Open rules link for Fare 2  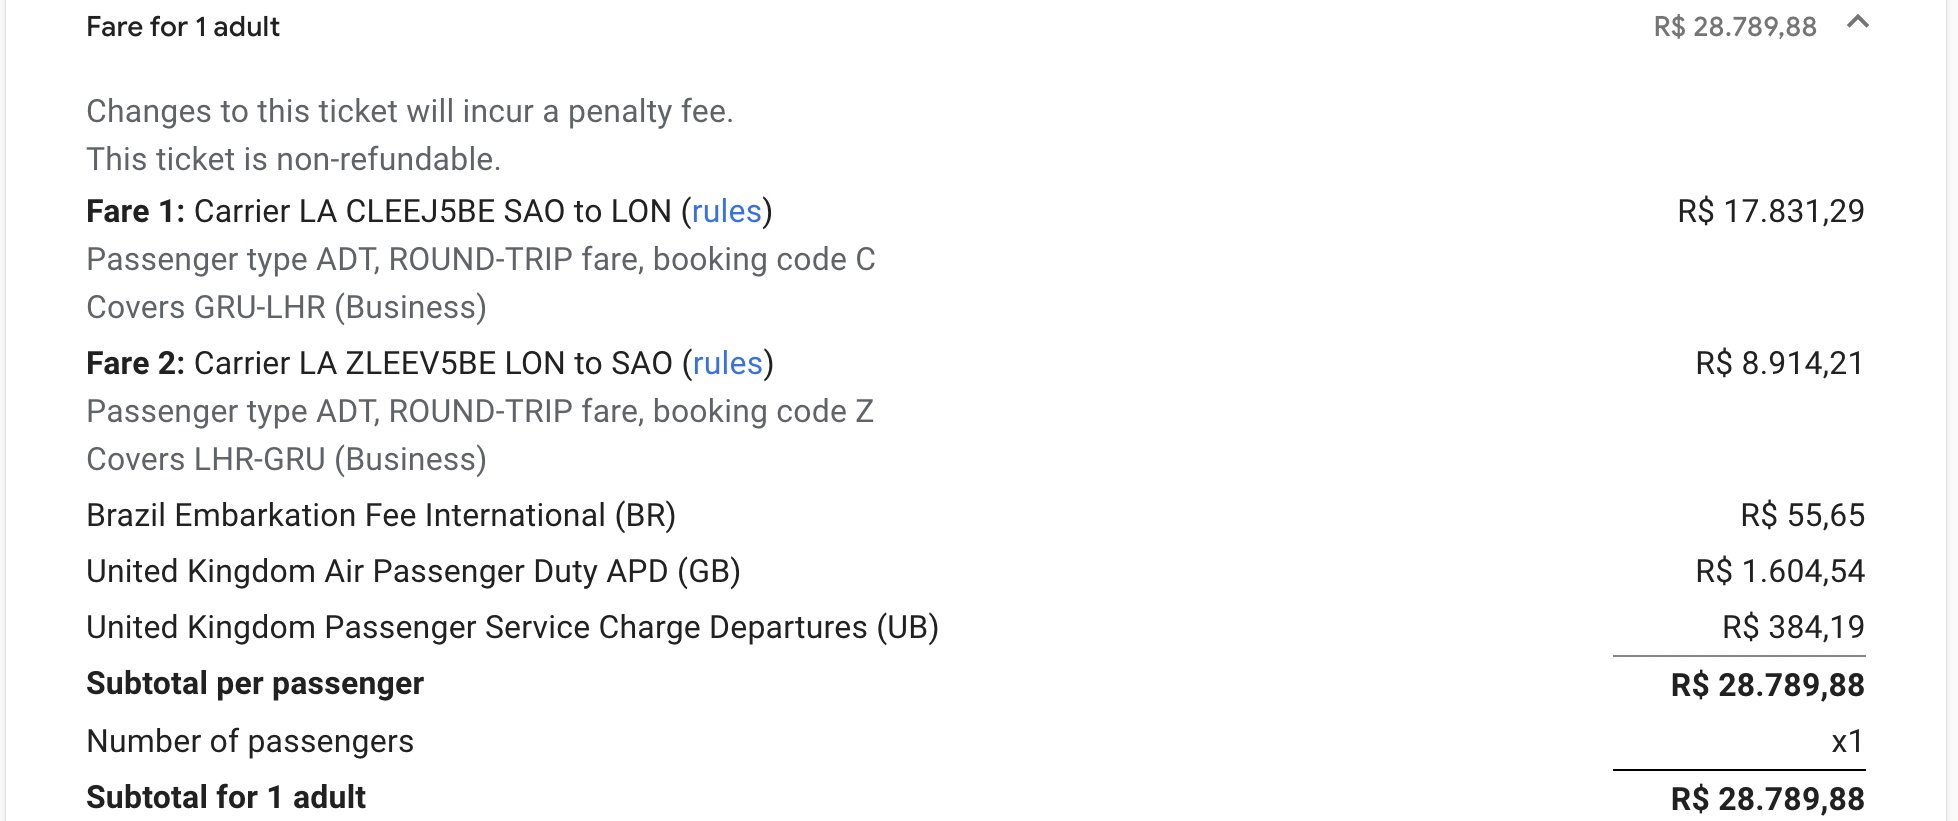pos(728,363)
